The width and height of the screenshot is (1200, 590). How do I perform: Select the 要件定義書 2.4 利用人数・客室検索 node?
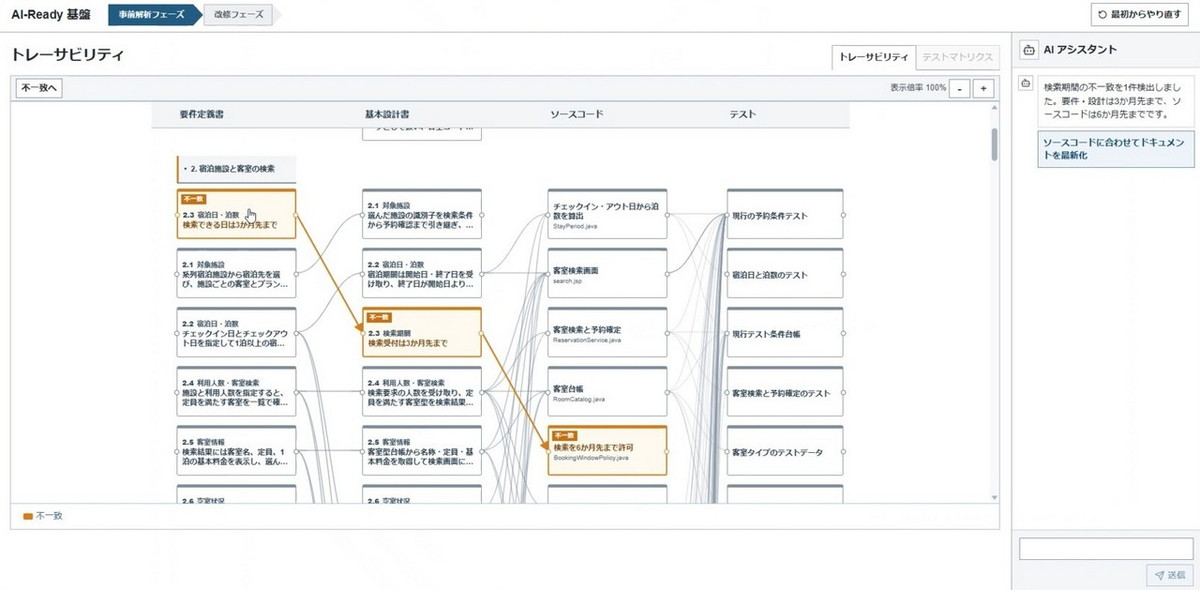tap(237, 392)
